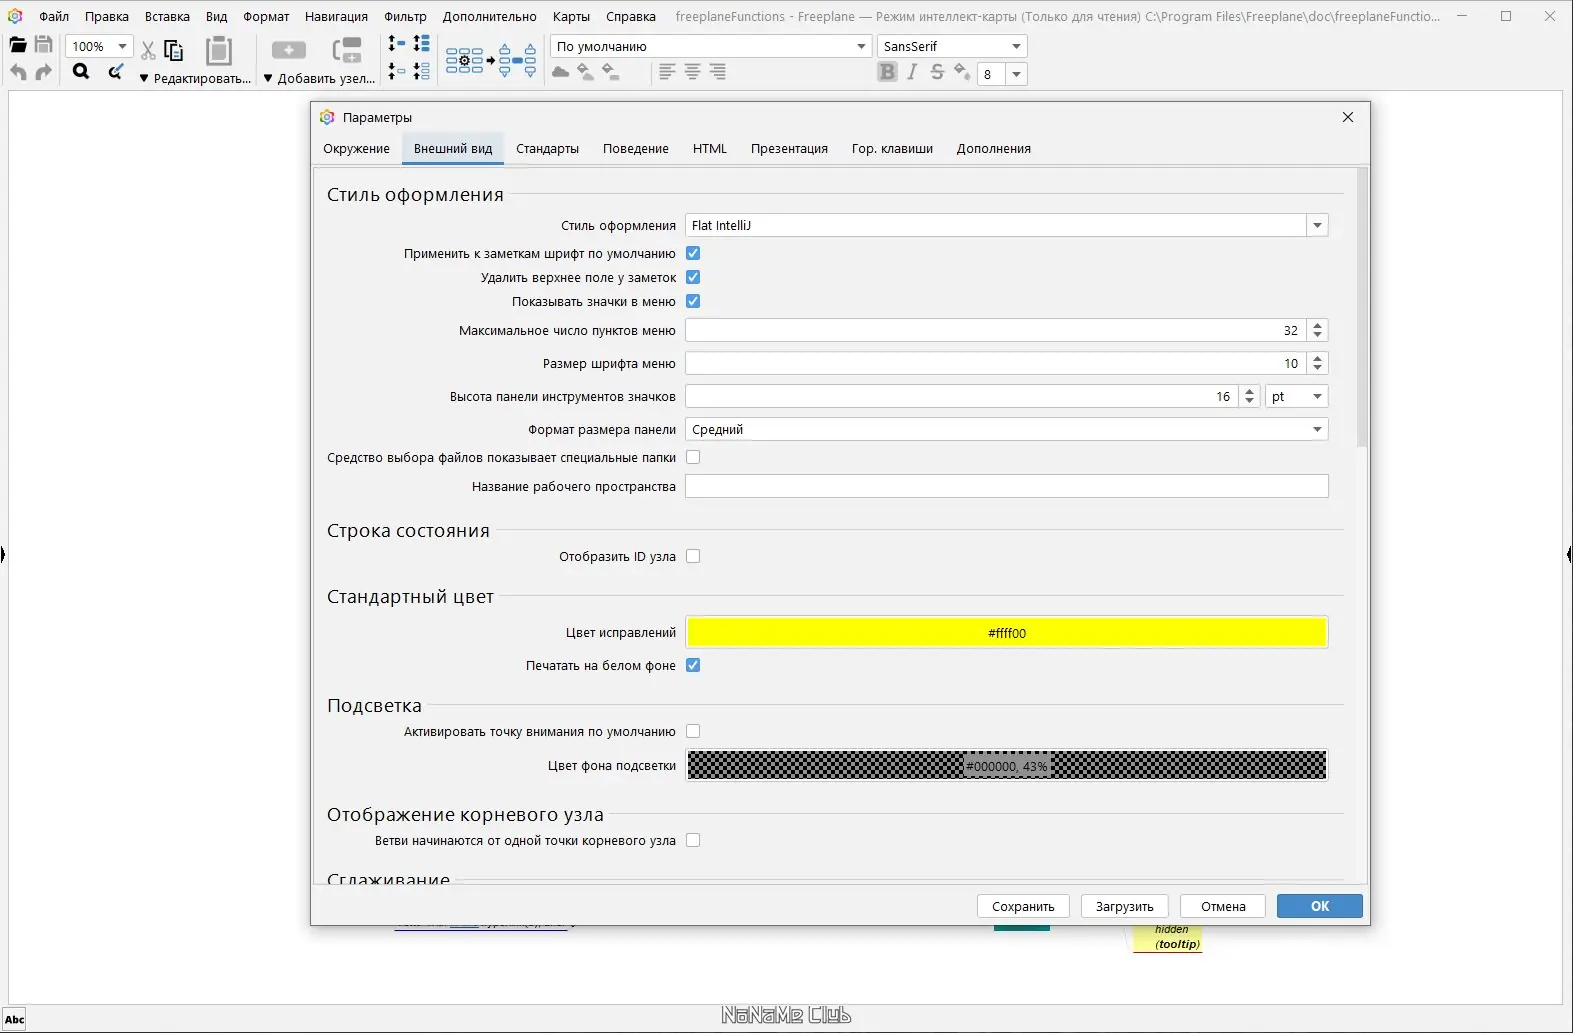This screenshot has height=1033, width=1573.
Task: Click the copy icon in toolbar
Action: pyautogui.click(x=174, y=50)
